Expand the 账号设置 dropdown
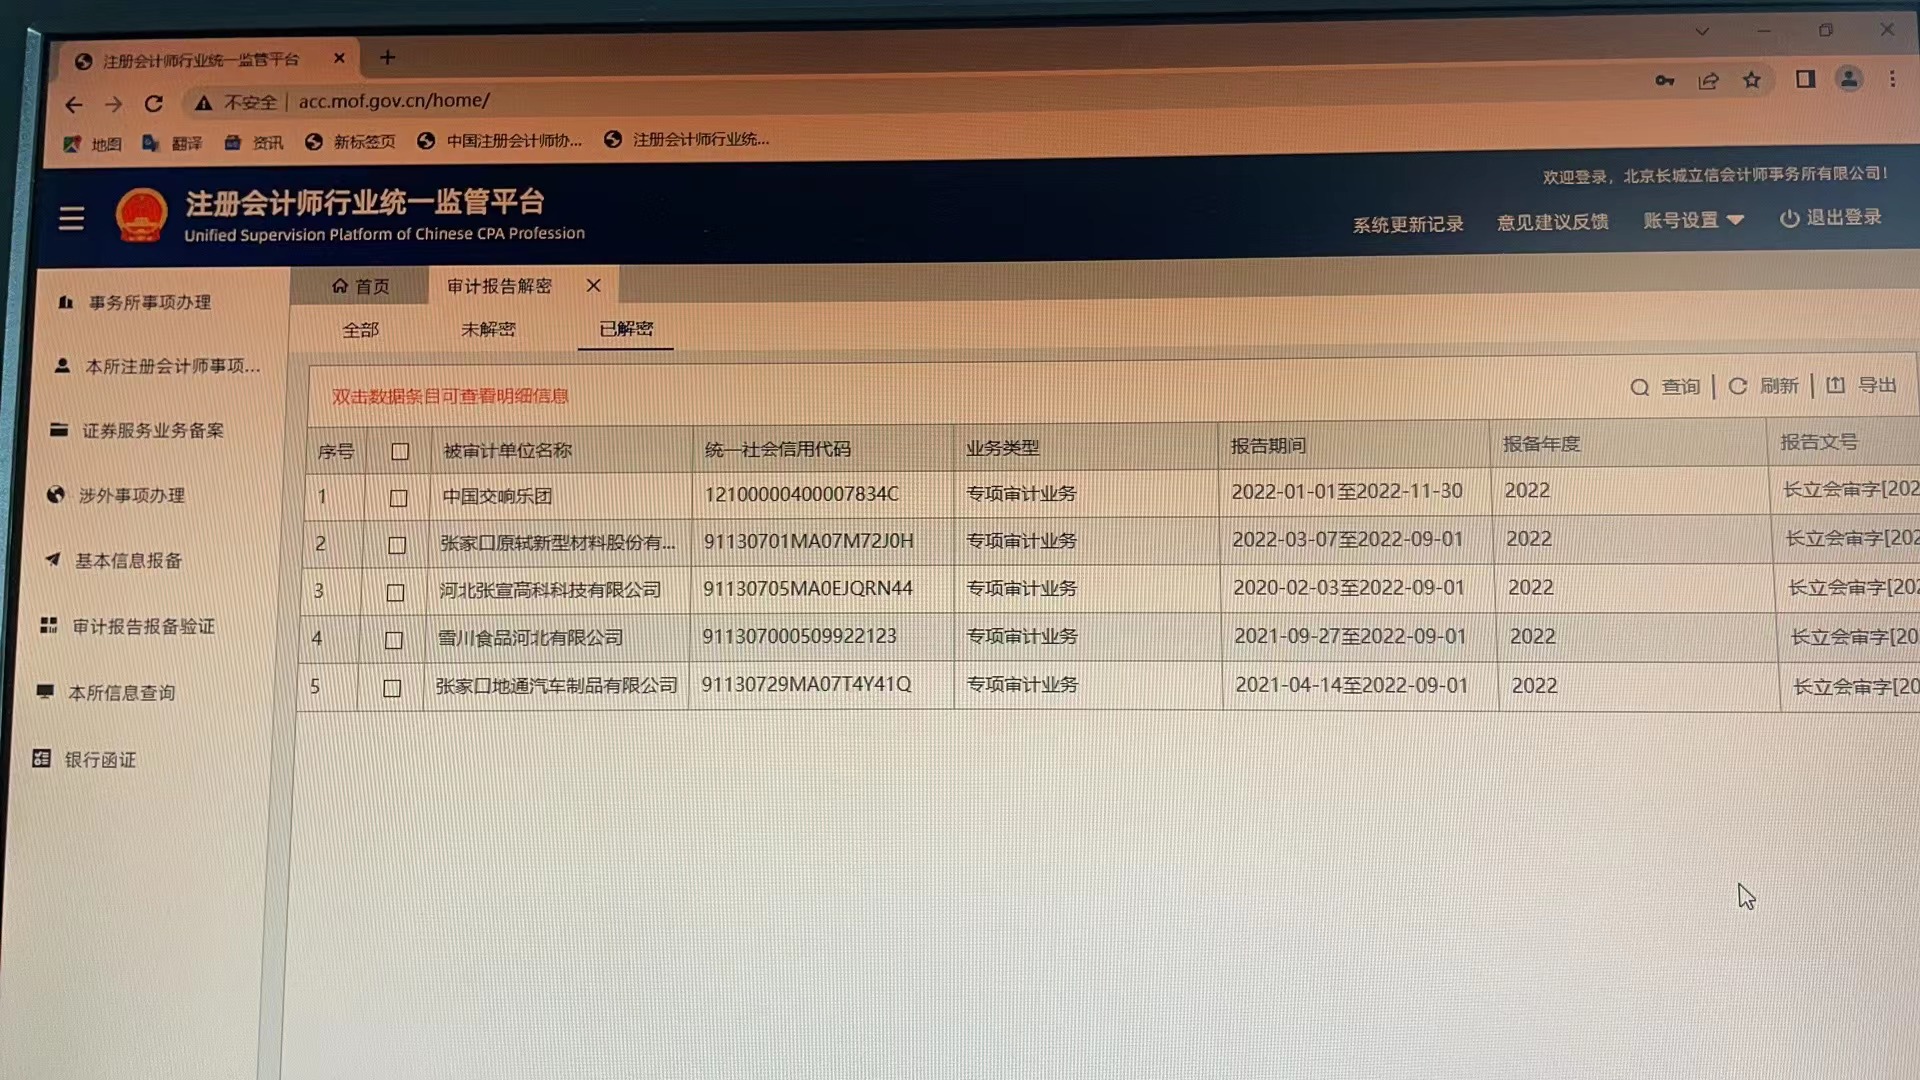 [x=1693, y=220]
